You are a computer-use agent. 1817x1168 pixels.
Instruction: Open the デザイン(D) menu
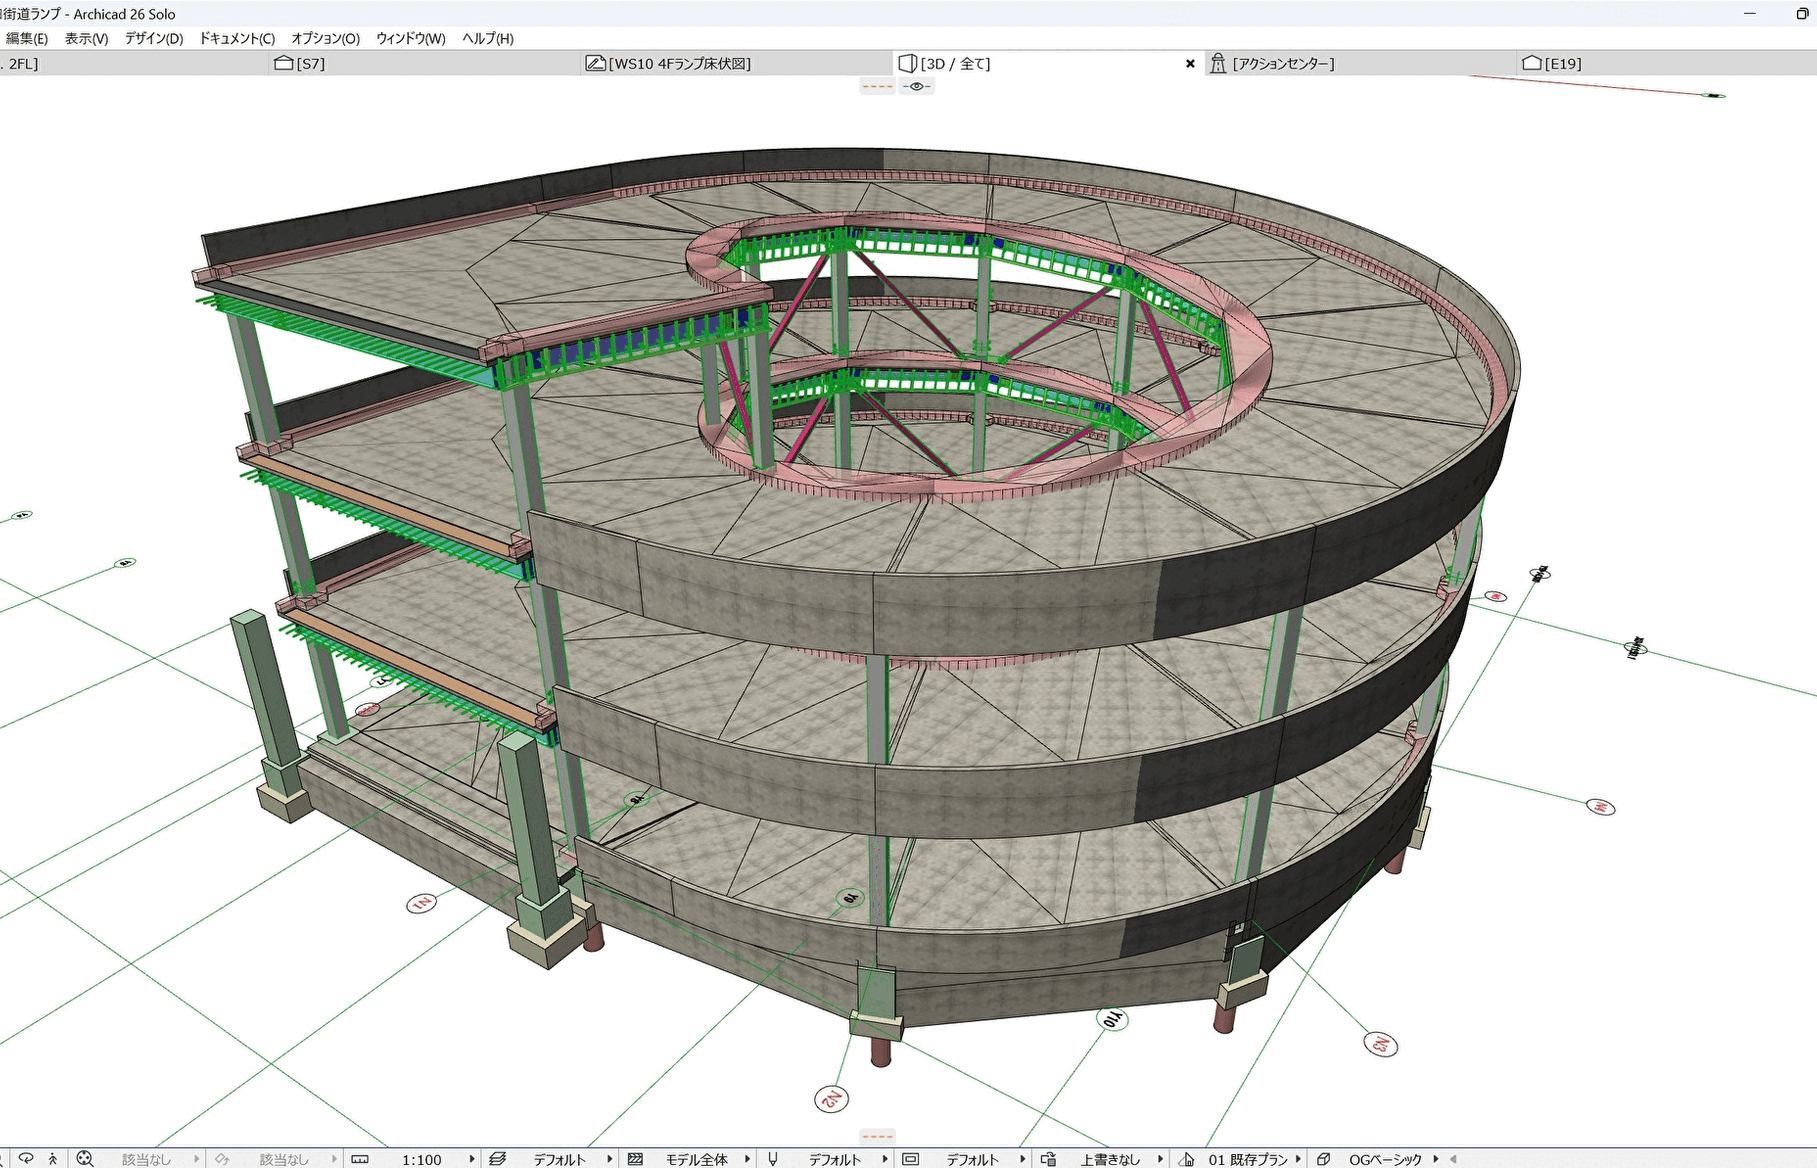coord(153,38)
